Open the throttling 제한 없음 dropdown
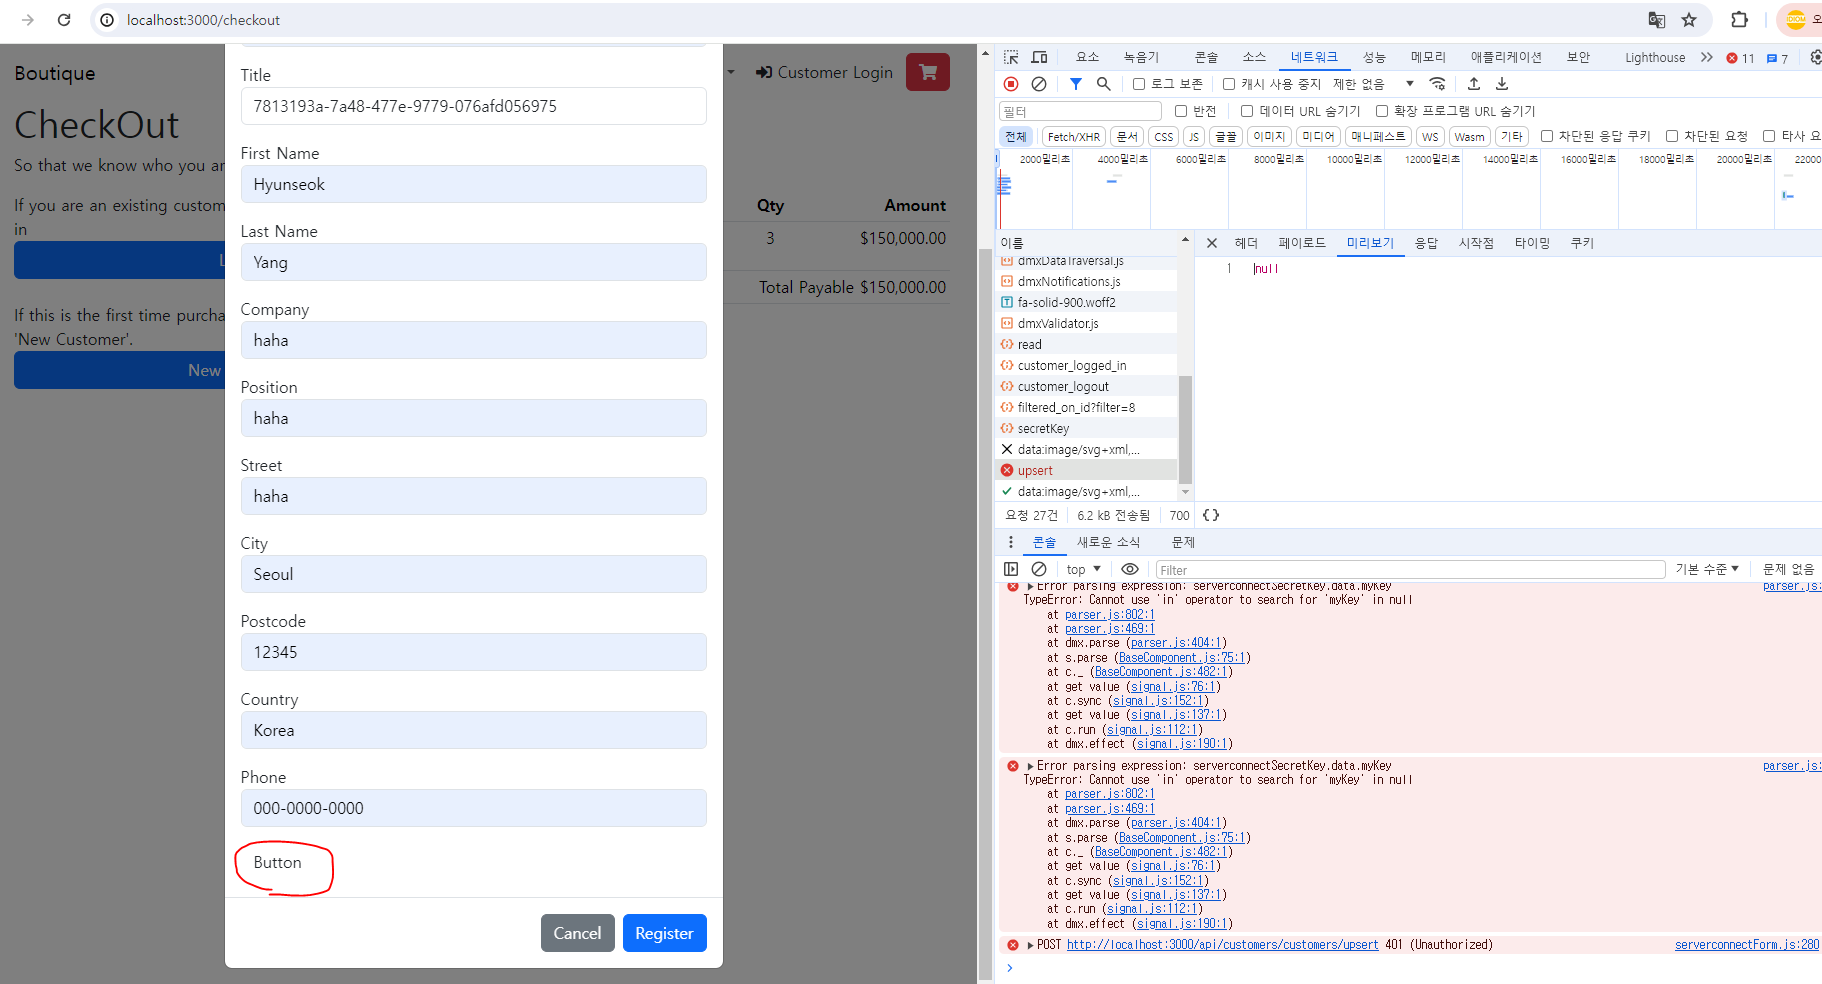1822x984 pixels. point(1374,84)
